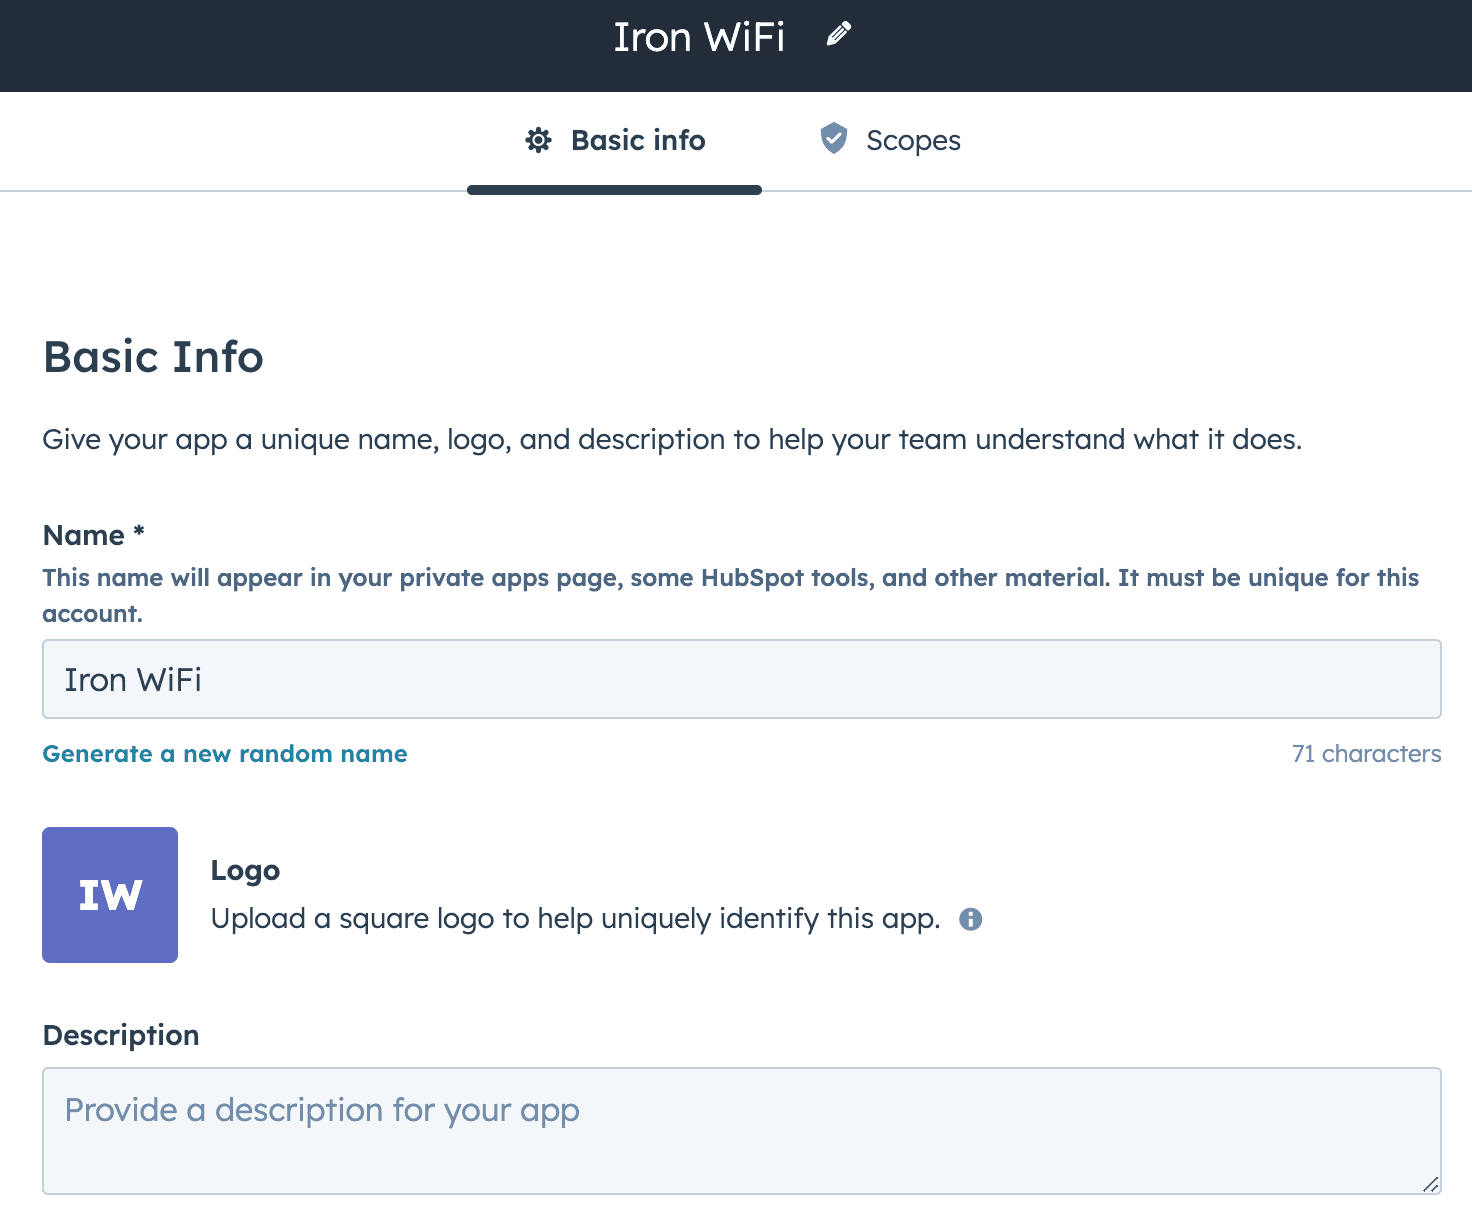Click the Logo heading text
The width and height of the screenshot is (1472, 1220).
click(245, 871)
